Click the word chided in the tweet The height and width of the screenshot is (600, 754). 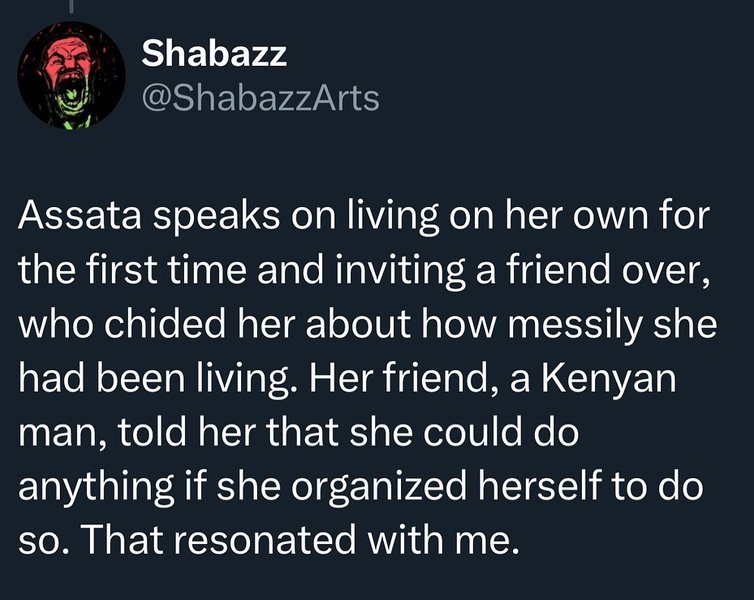pos(164,324)
